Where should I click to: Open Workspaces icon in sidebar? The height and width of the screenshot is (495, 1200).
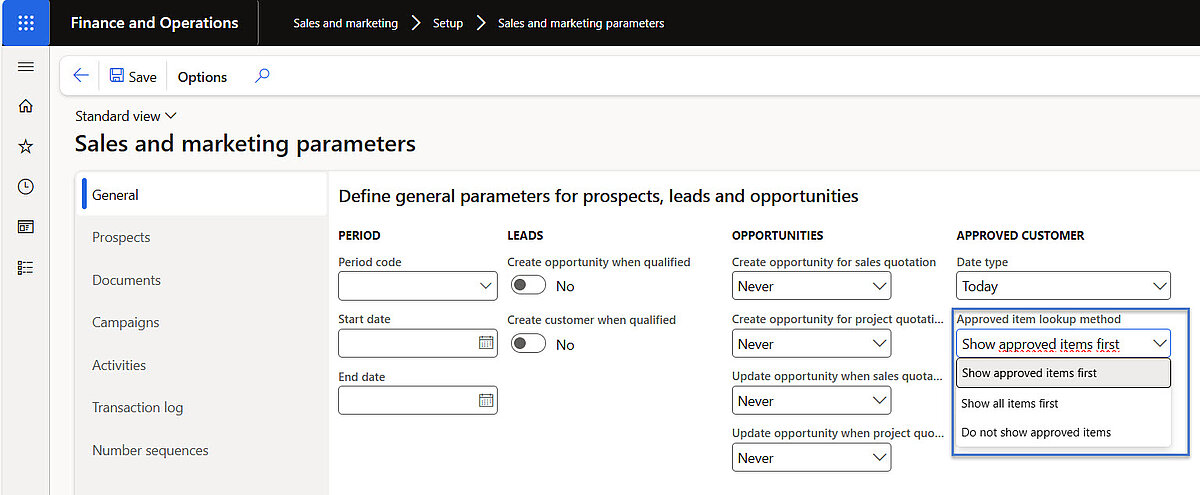click(x=26, y=227)
